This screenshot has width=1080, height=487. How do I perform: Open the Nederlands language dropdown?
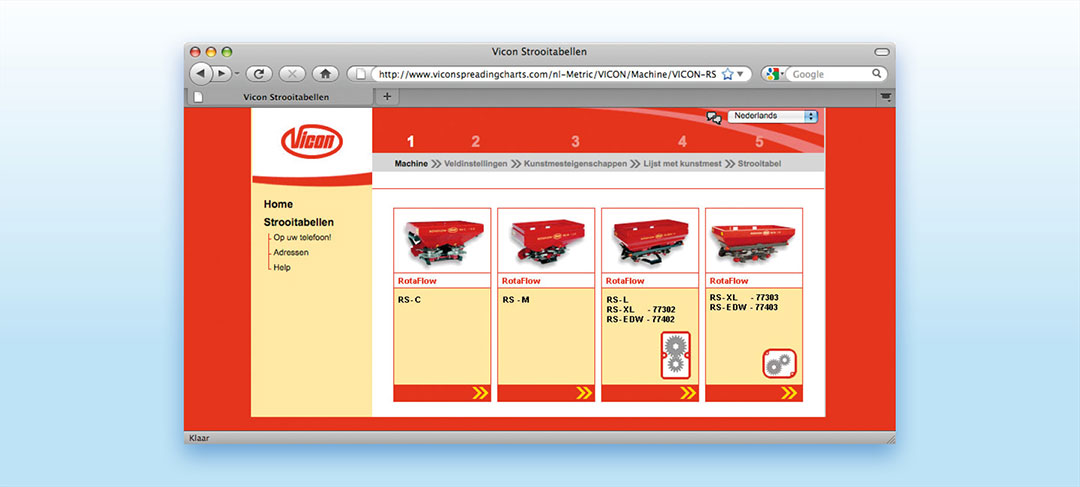tap(772, 116)
